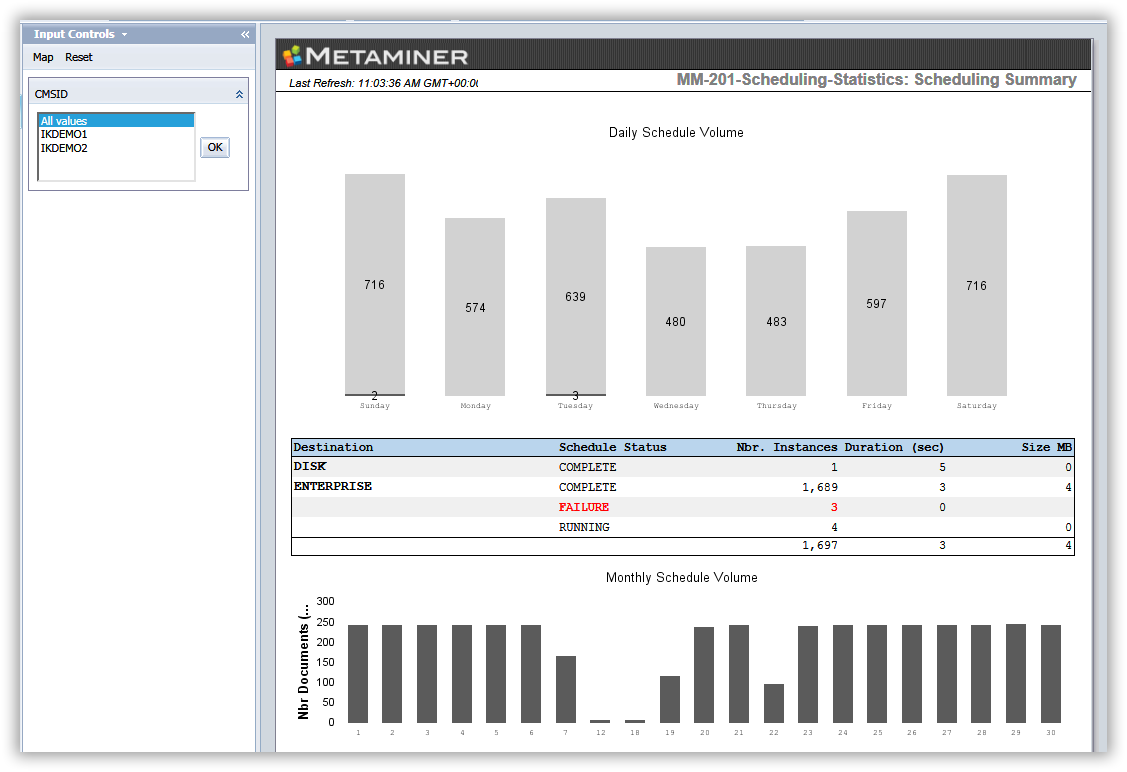The height and width of the screenshot is (772, 1127).
Task: Click the Nbr. Instances column header
Action: pyautogui.click(x=787, y=447)
